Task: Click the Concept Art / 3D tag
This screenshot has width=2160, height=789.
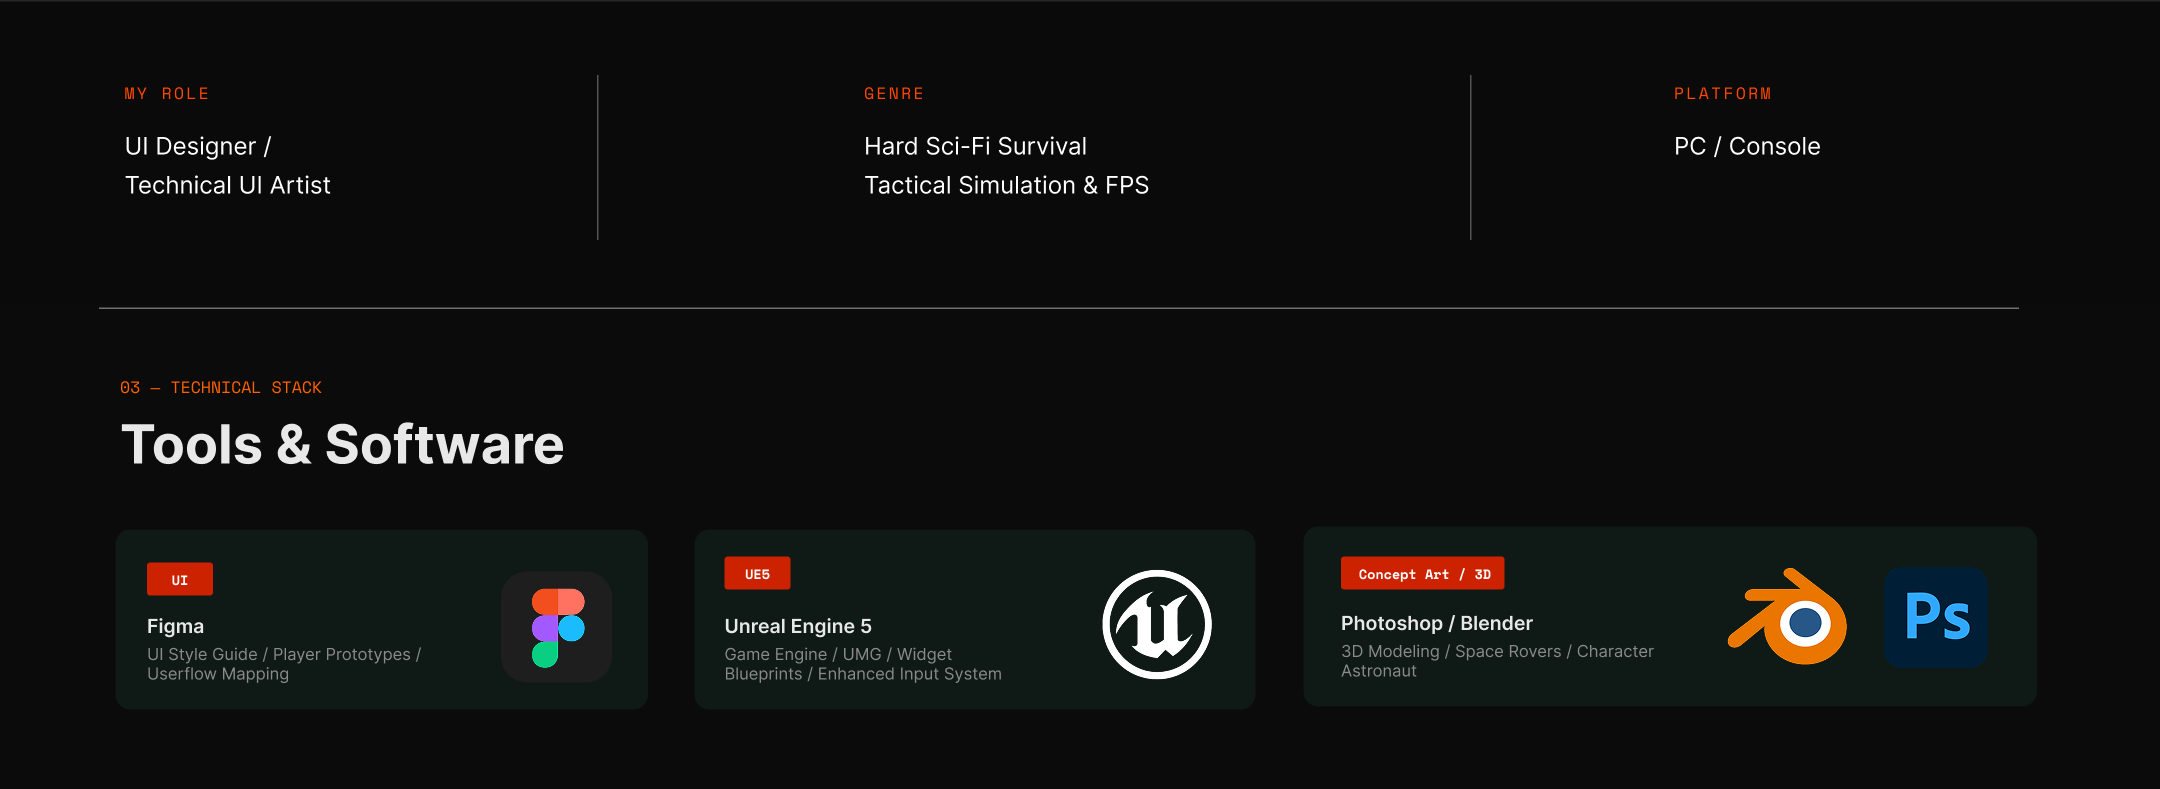Action: pos(1423,573)
